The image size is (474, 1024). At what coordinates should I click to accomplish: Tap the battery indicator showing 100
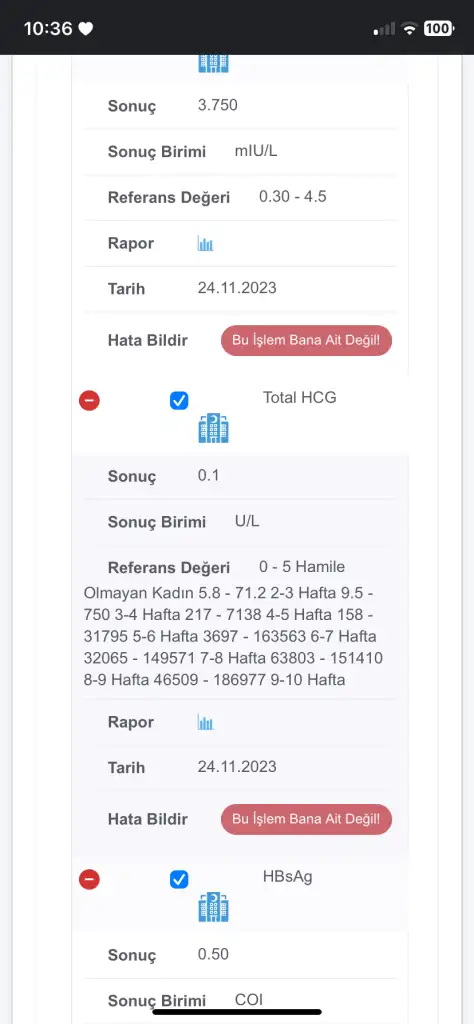click(x=439, y=28)
